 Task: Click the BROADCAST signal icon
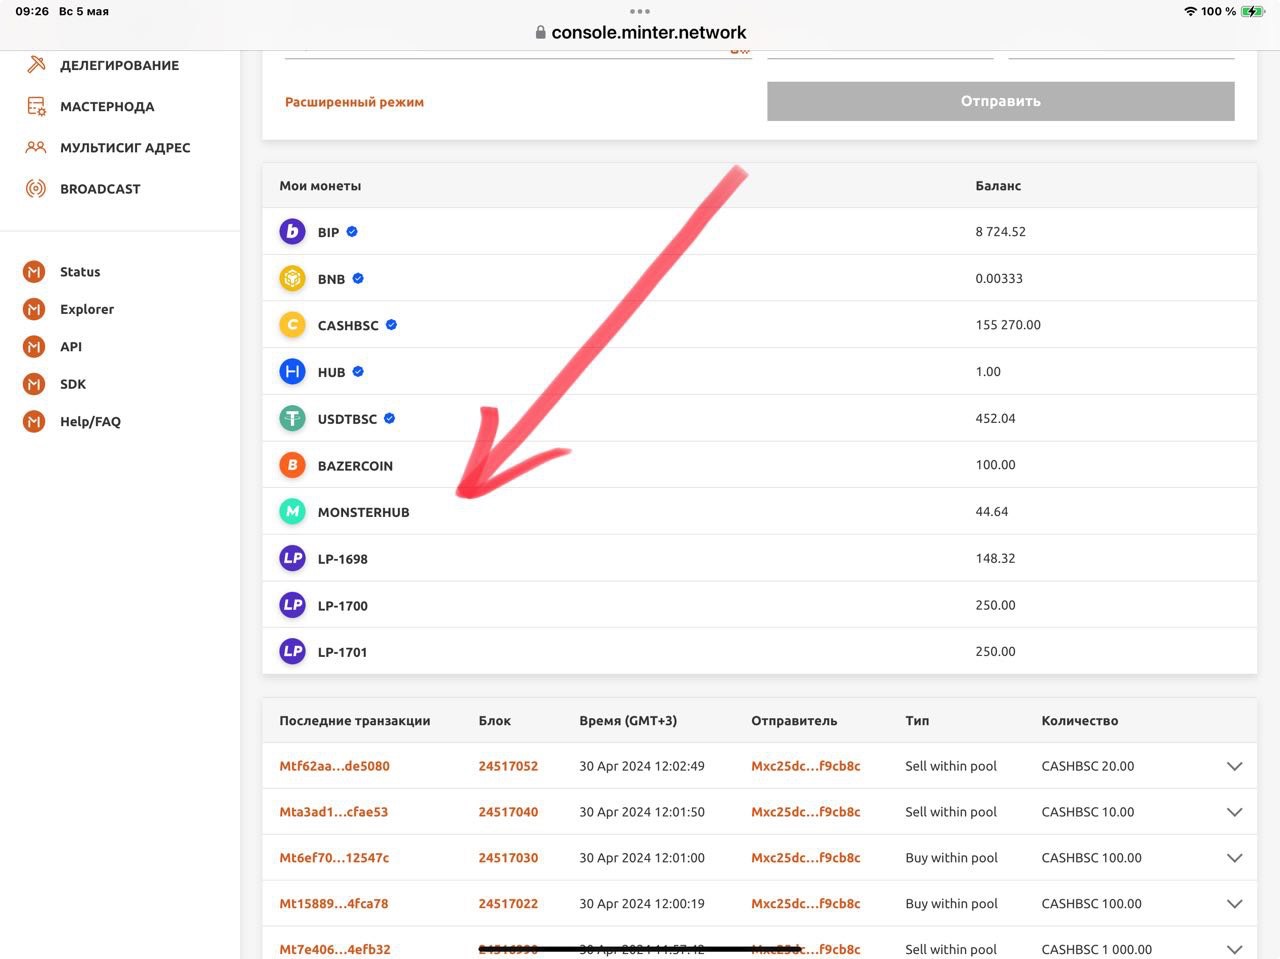pos(36,188)
